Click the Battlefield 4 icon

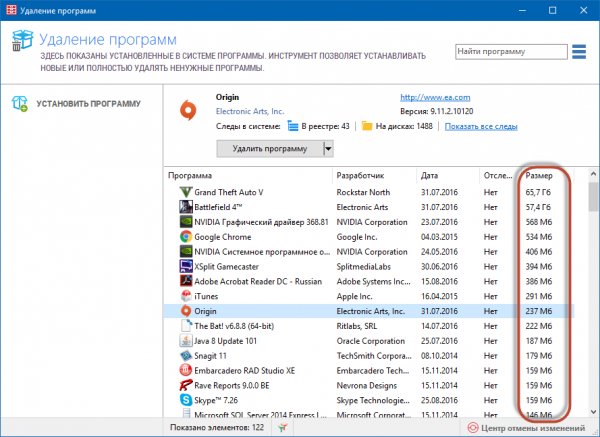[186, 207]
